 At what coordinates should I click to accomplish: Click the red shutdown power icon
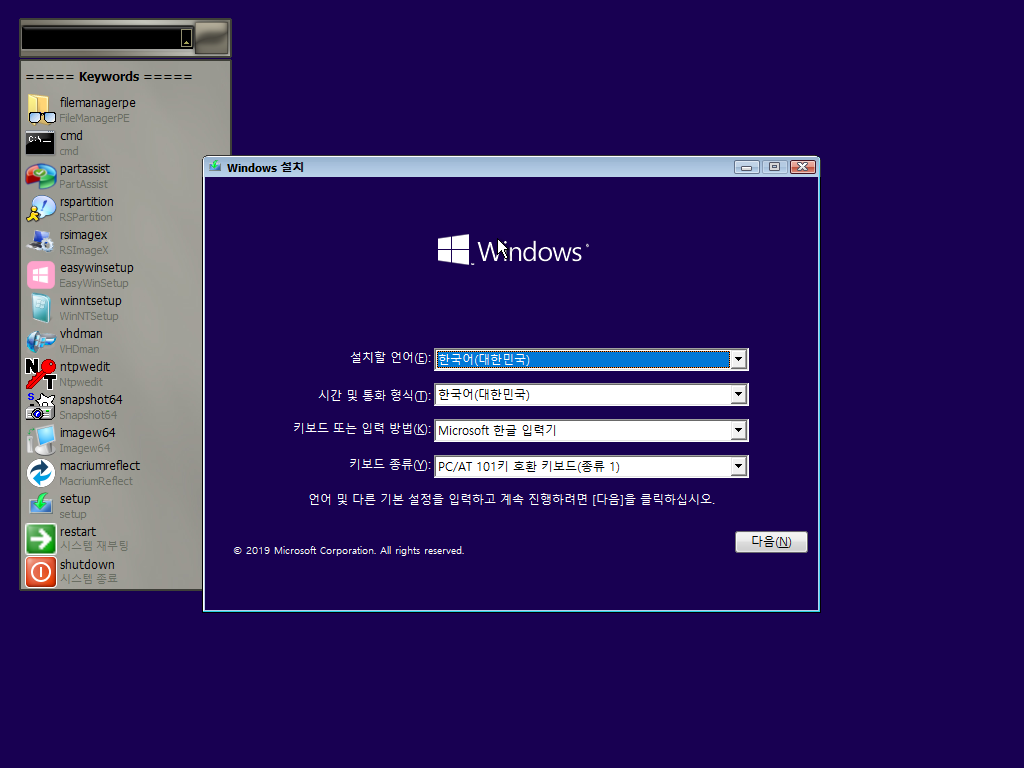pos(40,571)
